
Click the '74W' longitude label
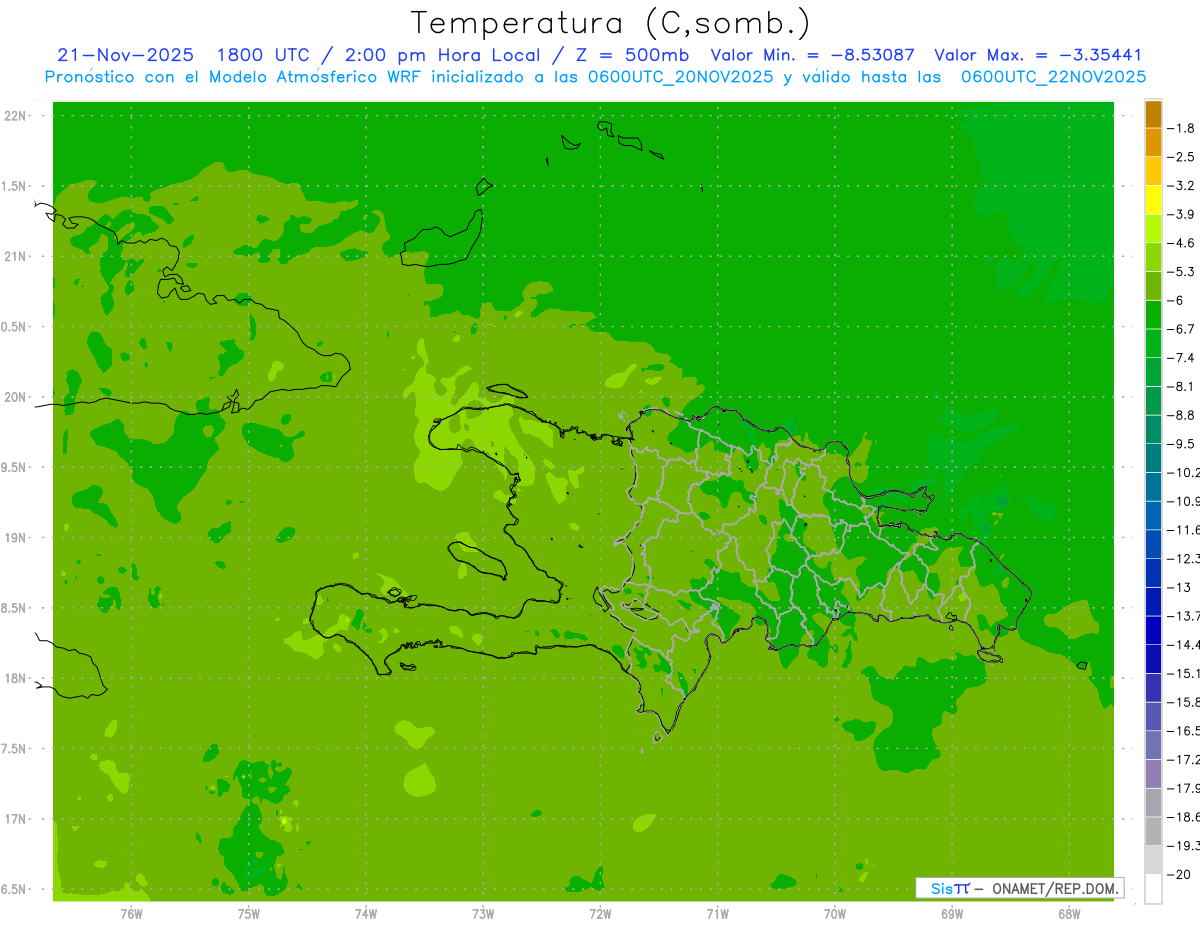pyautogui.click(x=365, y=914)
